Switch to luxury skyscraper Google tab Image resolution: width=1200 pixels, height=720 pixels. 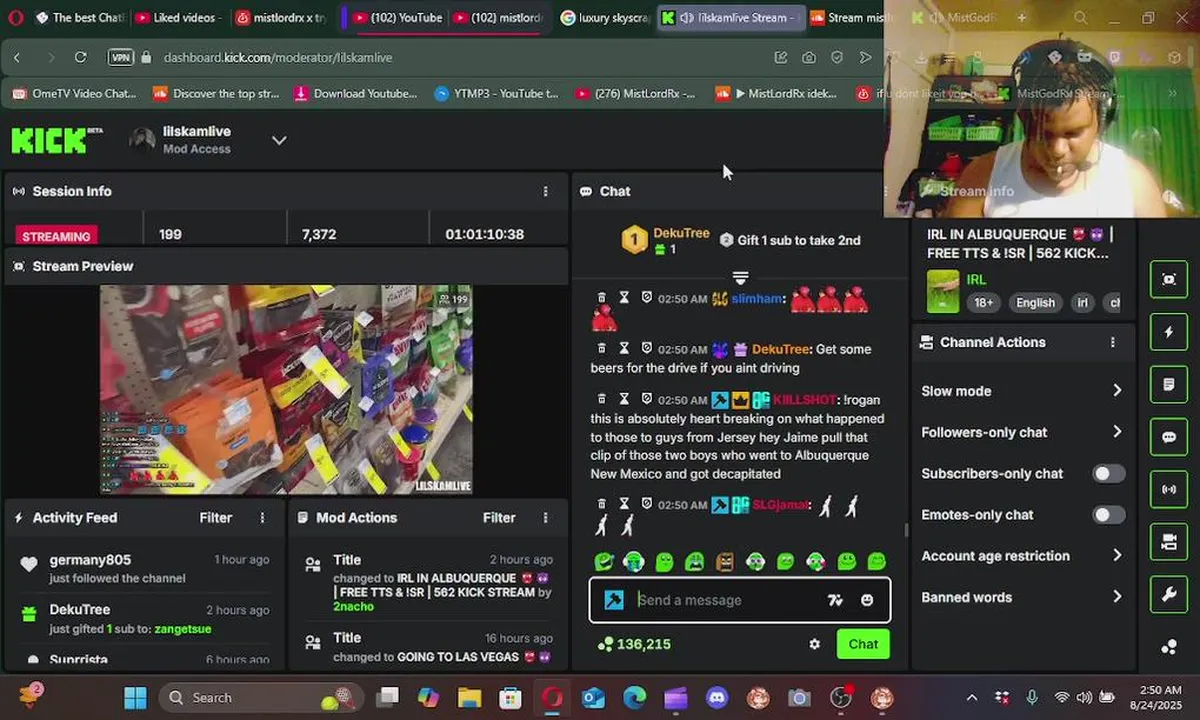coord(604,17)
